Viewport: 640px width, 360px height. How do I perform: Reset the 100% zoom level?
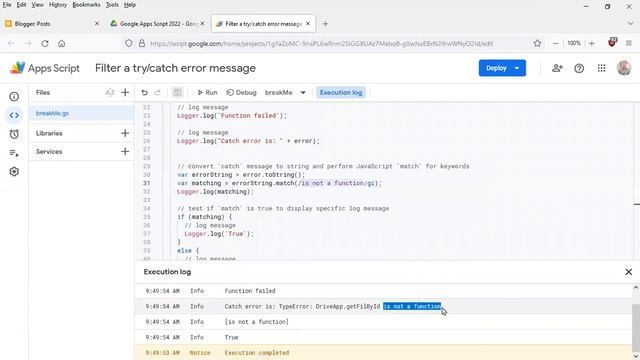tap(574, 43)
